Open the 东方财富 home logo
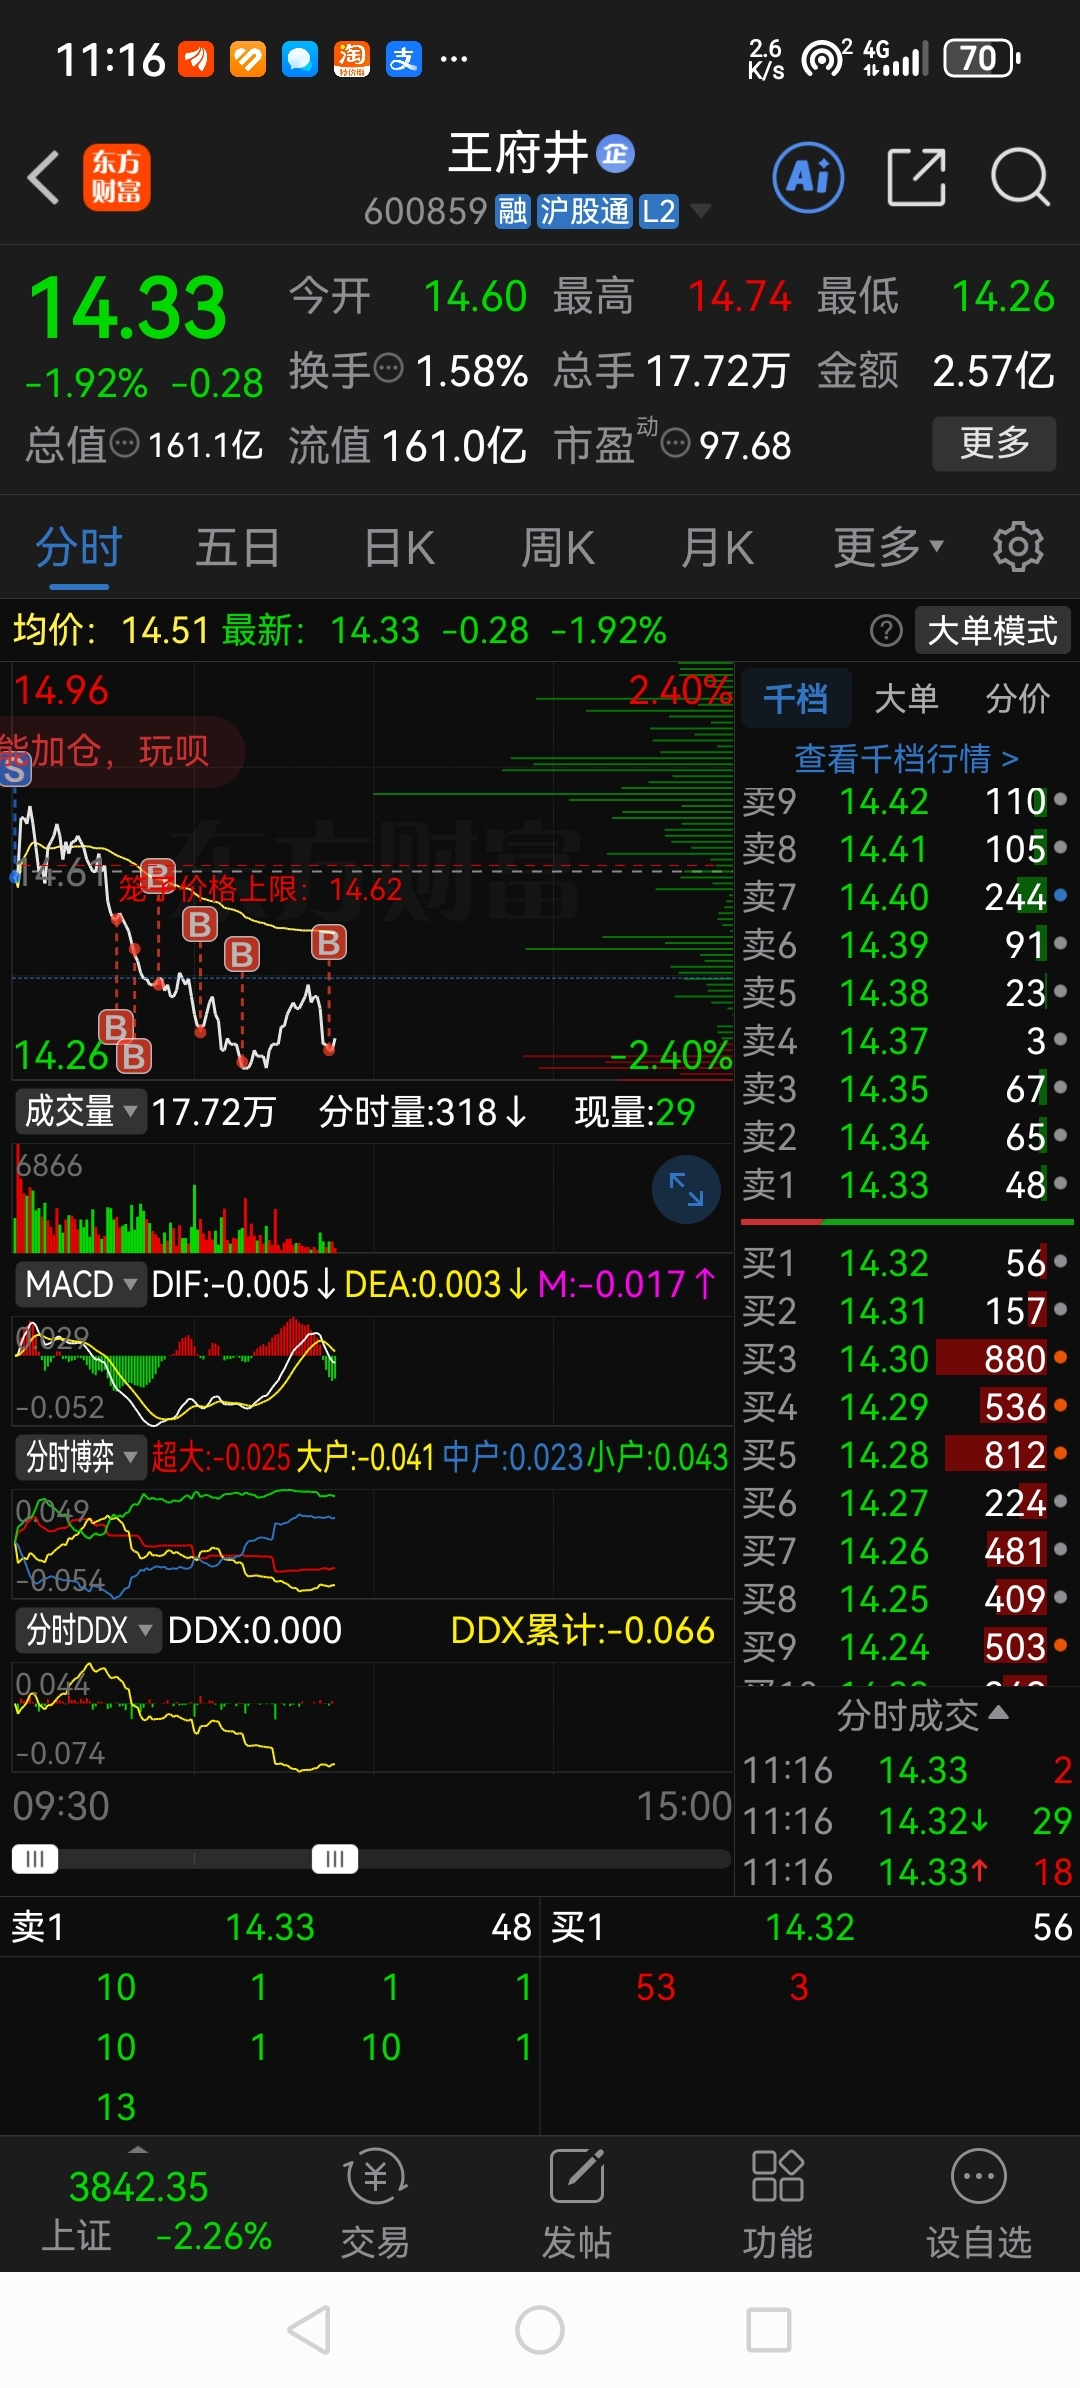The width and height of the screenshot is (1080, 2388). point(117,177)
